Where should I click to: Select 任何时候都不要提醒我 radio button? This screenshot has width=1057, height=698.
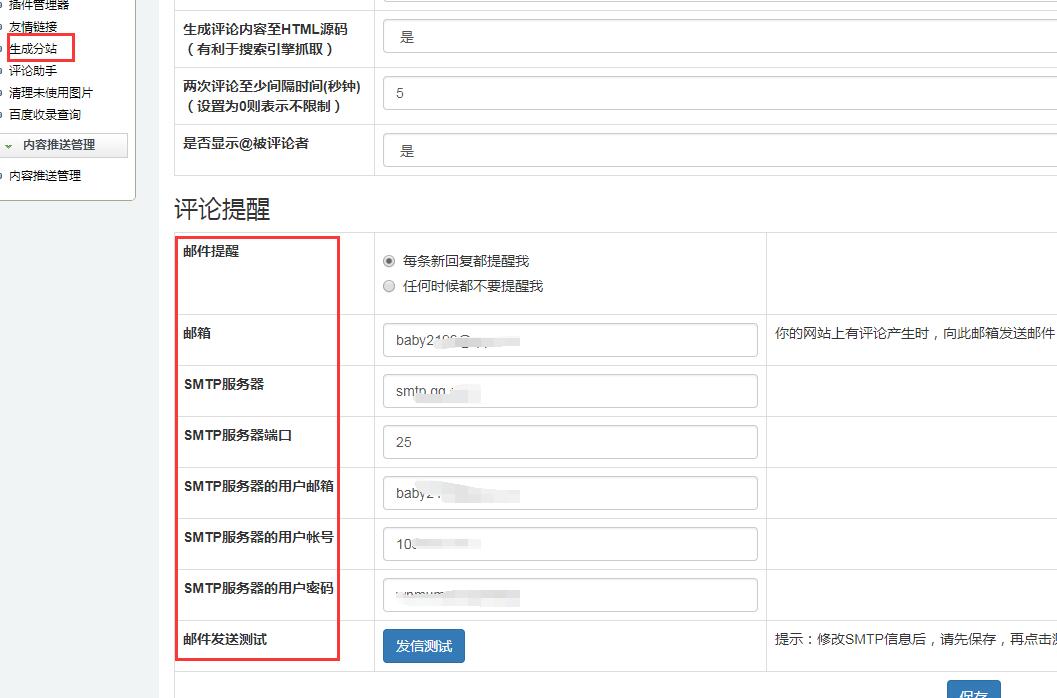pos(389,286)
